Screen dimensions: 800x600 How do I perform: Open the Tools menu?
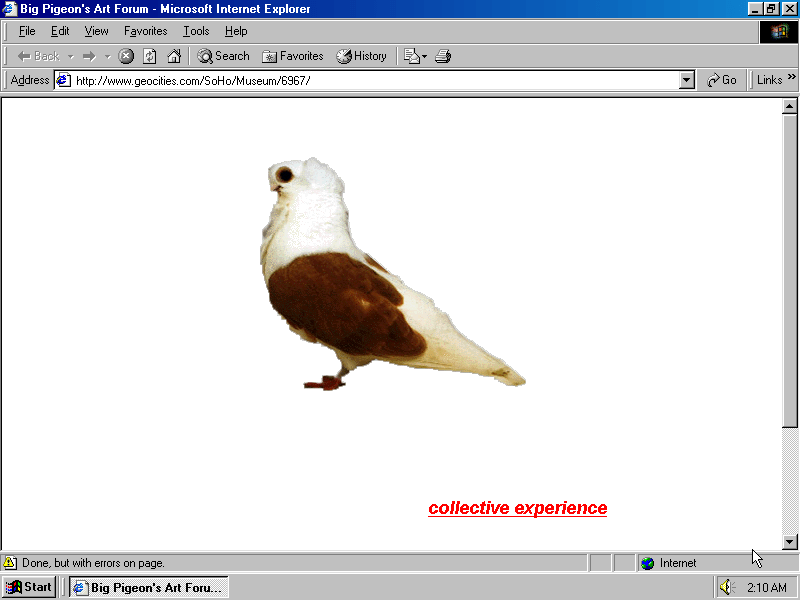pos(196,31)
